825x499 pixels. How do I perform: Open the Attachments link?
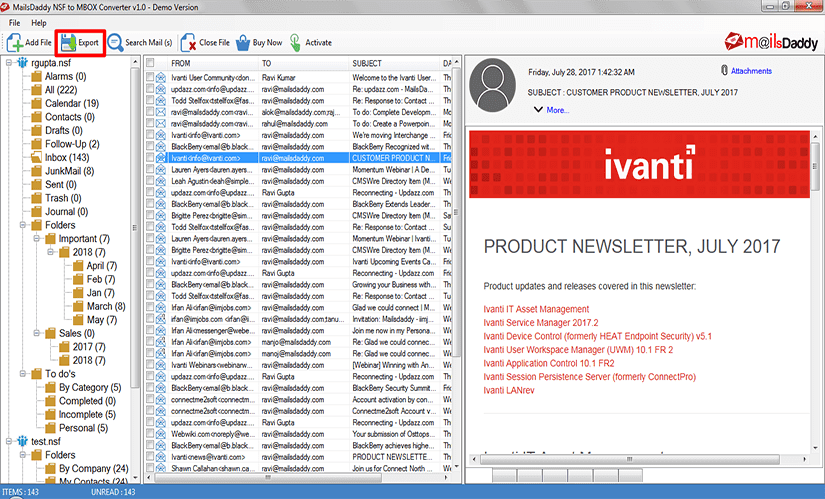[751, 71]
